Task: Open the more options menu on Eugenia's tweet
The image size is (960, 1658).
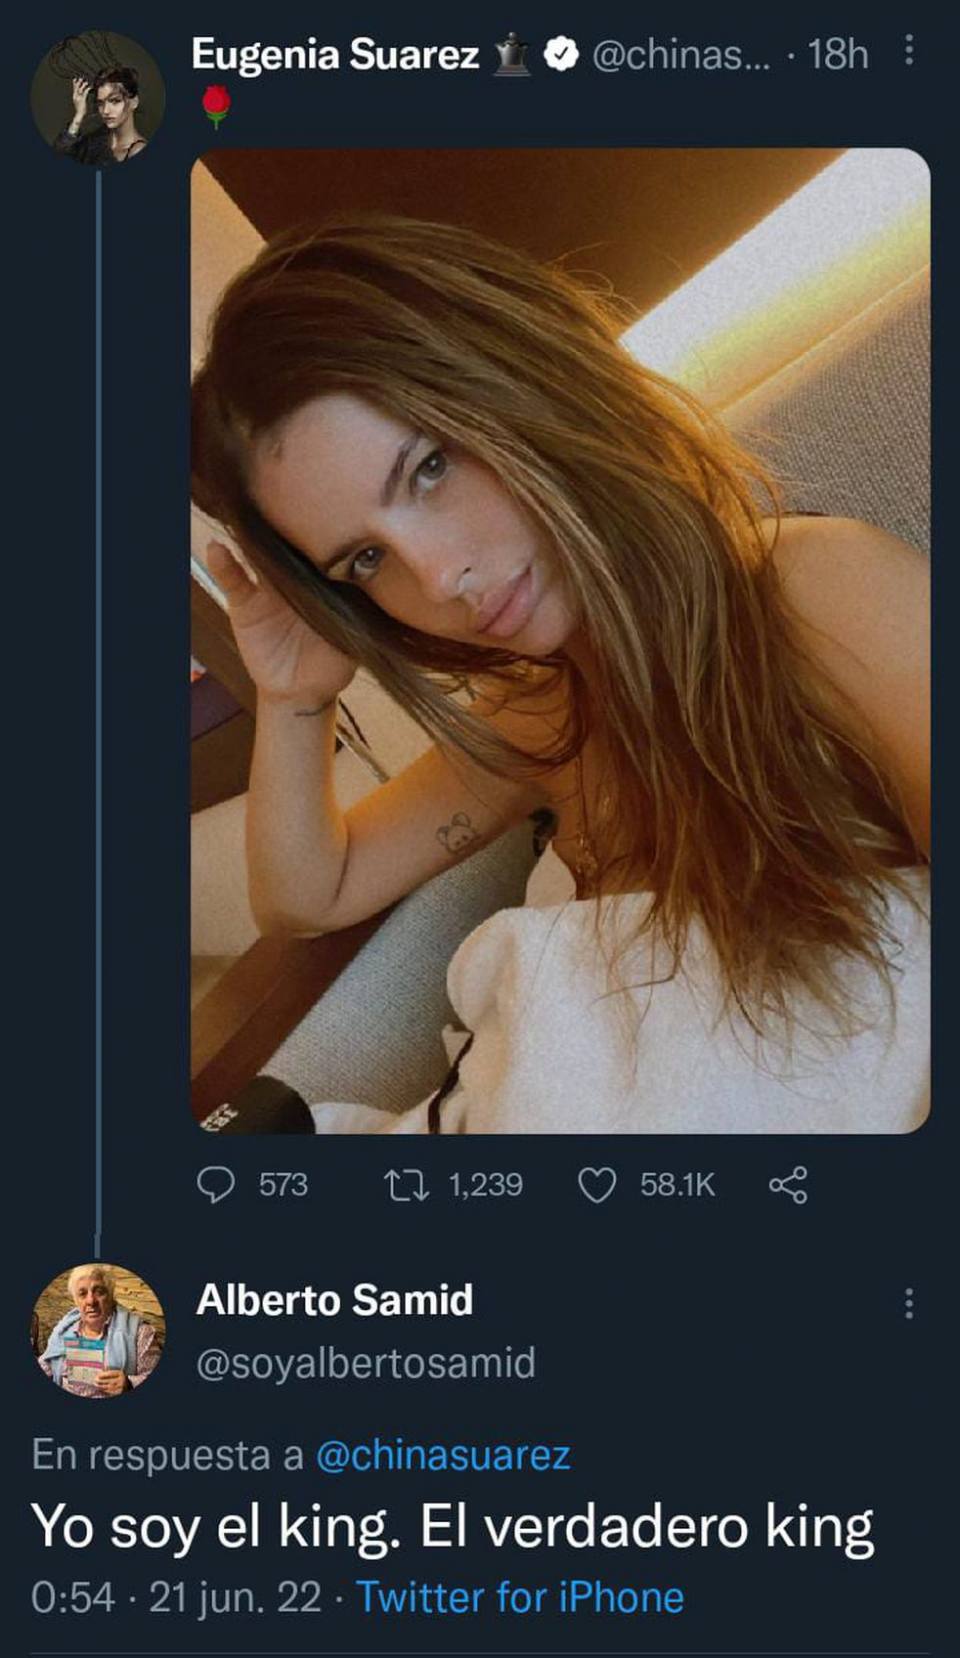Action: click(x=908, y=51)
